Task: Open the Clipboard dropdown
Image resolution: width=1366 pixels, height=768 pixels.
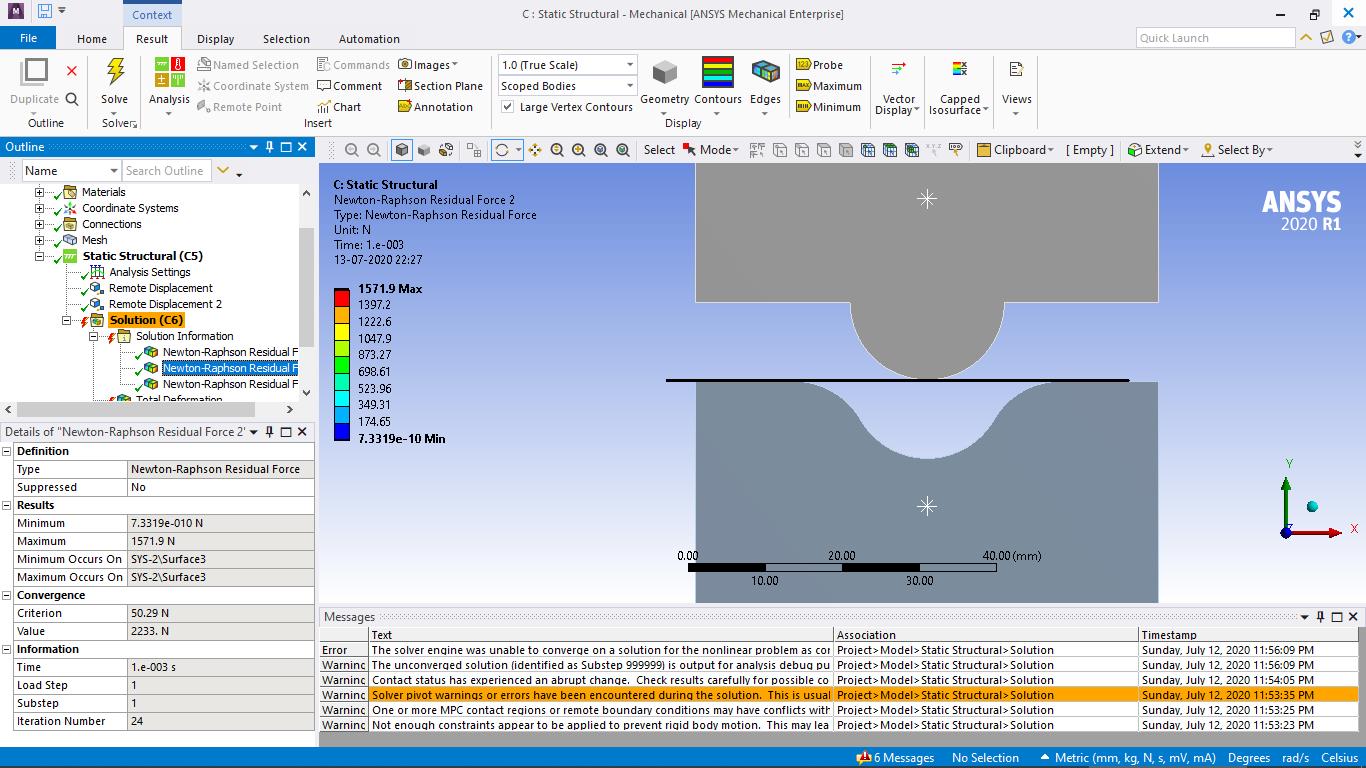Action: (x=1015, y=150)
